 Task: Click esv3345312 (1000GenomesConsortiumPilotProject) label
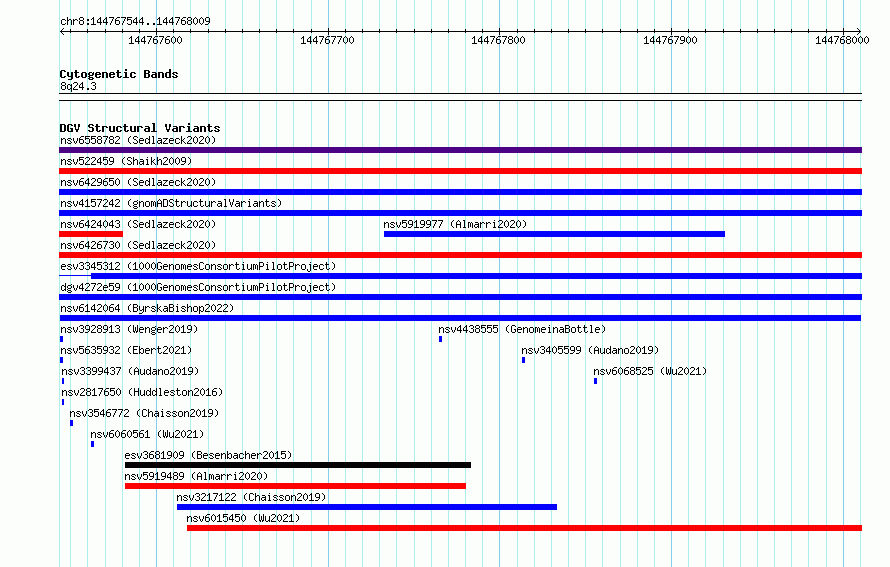198,266
